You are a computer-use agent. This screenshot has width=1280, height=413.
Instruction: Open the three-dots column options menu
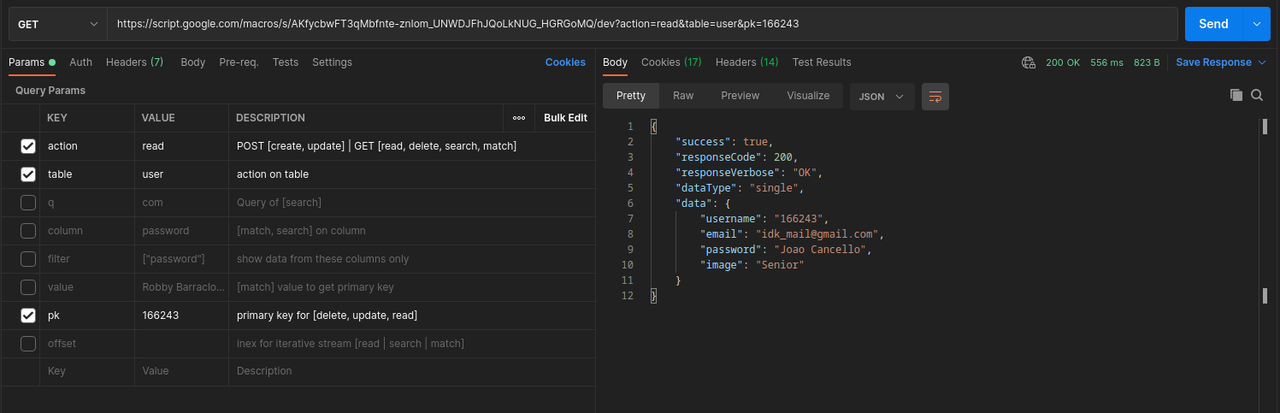519,118
